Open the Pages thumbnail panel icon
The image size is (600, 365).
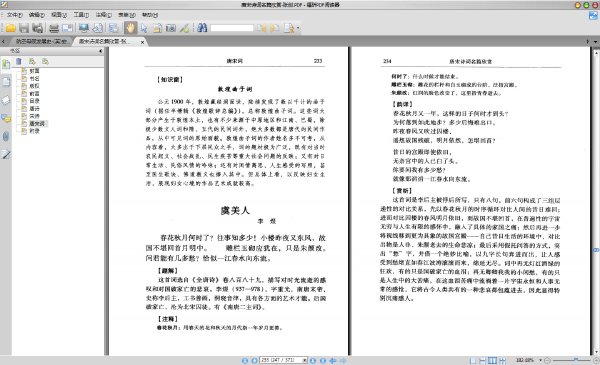[6, 82]
